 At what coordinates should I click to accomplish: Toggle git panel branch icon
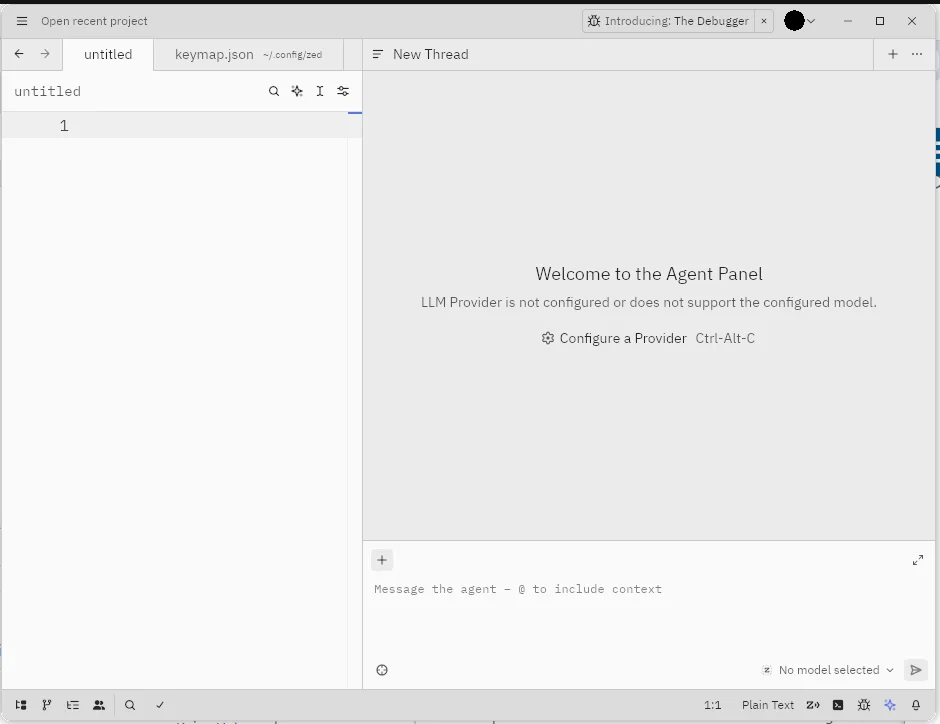47,705
